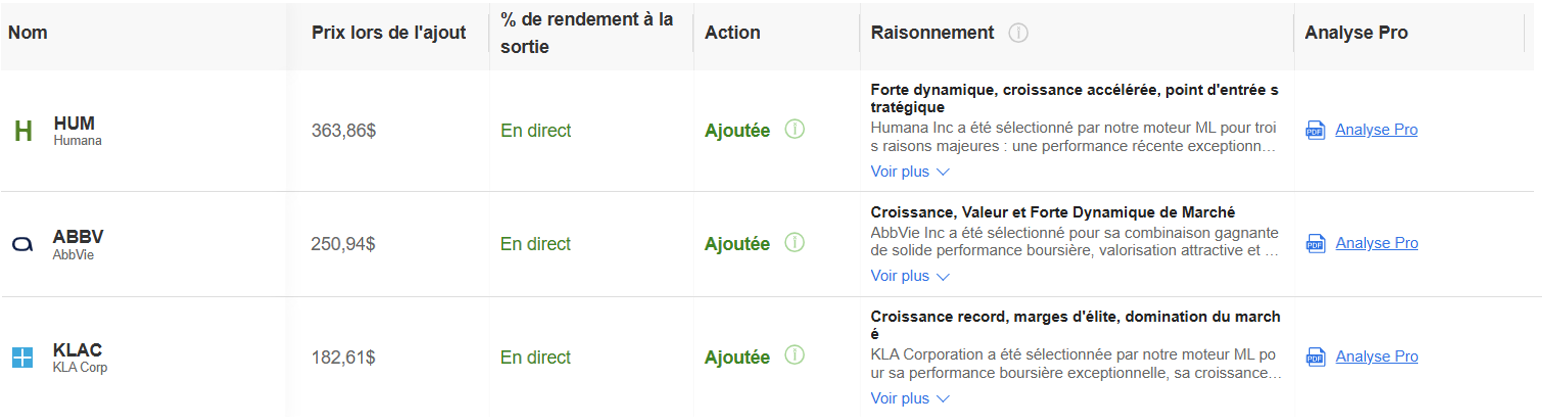Click PDF icon in KLA Corp row
Screen dimensions: 1542x417
pos(1315,358)
